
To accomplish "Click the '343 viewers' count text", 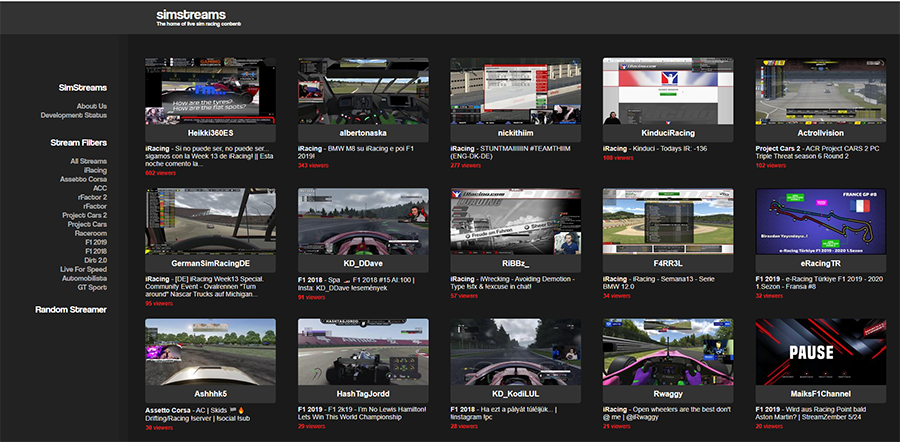I will click(x=313, y=165).
